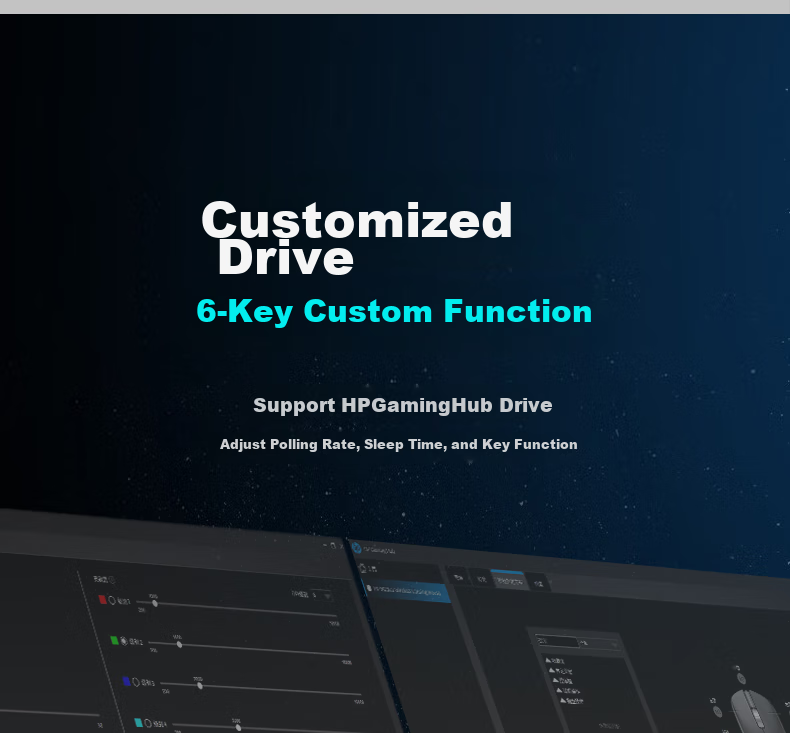Click the red DPI level color swatch

click(103, 599)
